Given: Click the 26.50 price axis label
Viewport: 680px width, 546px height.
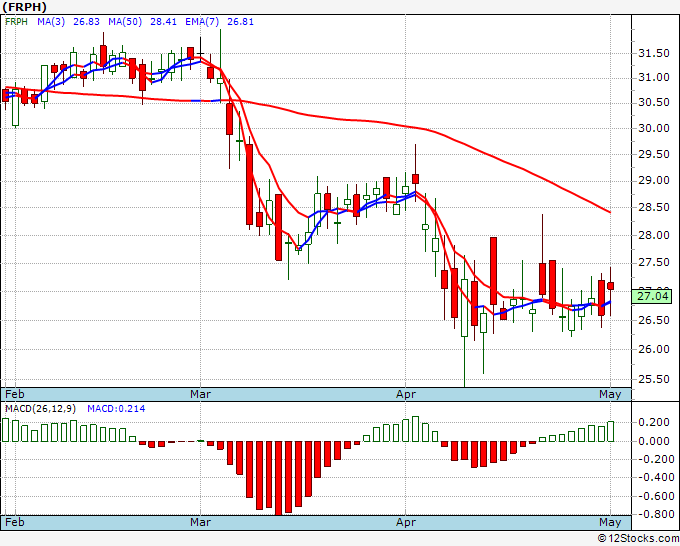Looking at the screenshot, I should point(654,320).
